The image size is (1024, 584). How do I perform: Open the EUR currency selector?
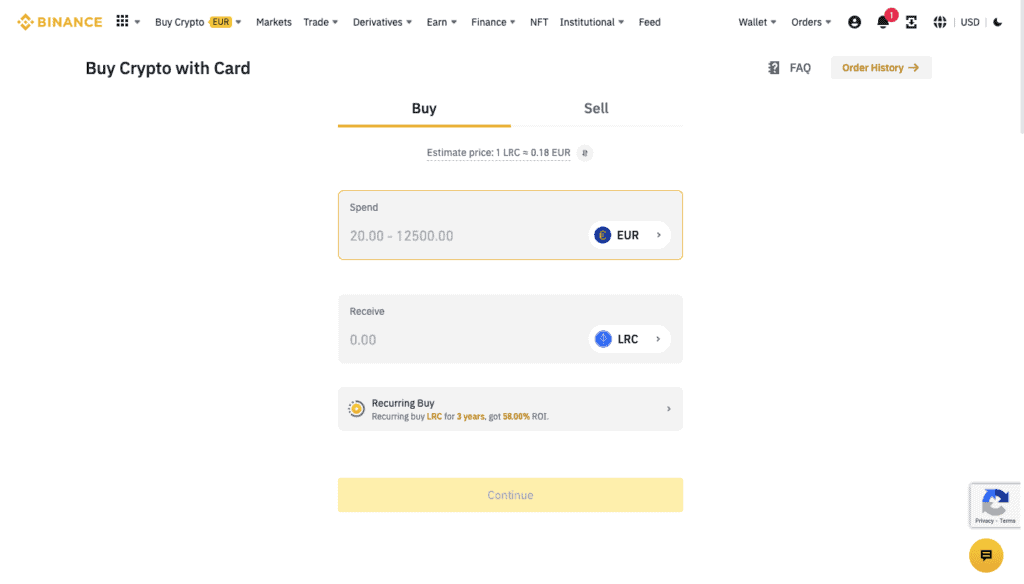tap(629, 235)
